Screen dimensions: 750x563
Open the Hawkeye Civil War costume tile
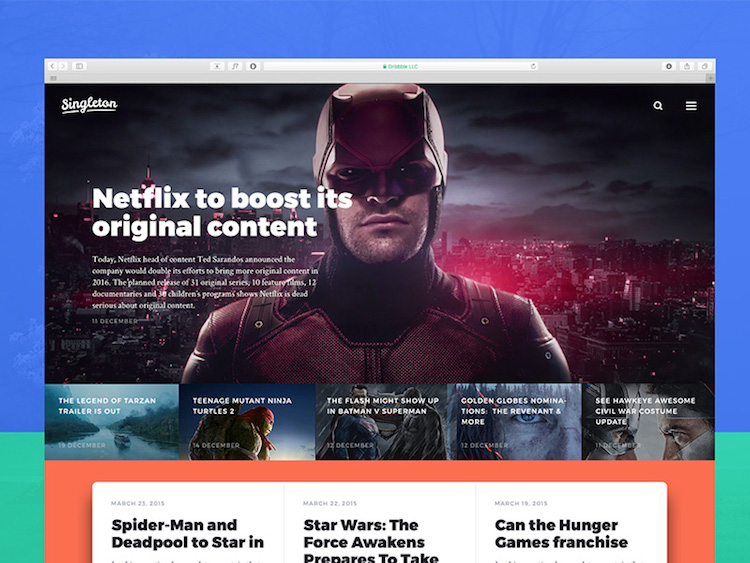click(x=649, y=422)
